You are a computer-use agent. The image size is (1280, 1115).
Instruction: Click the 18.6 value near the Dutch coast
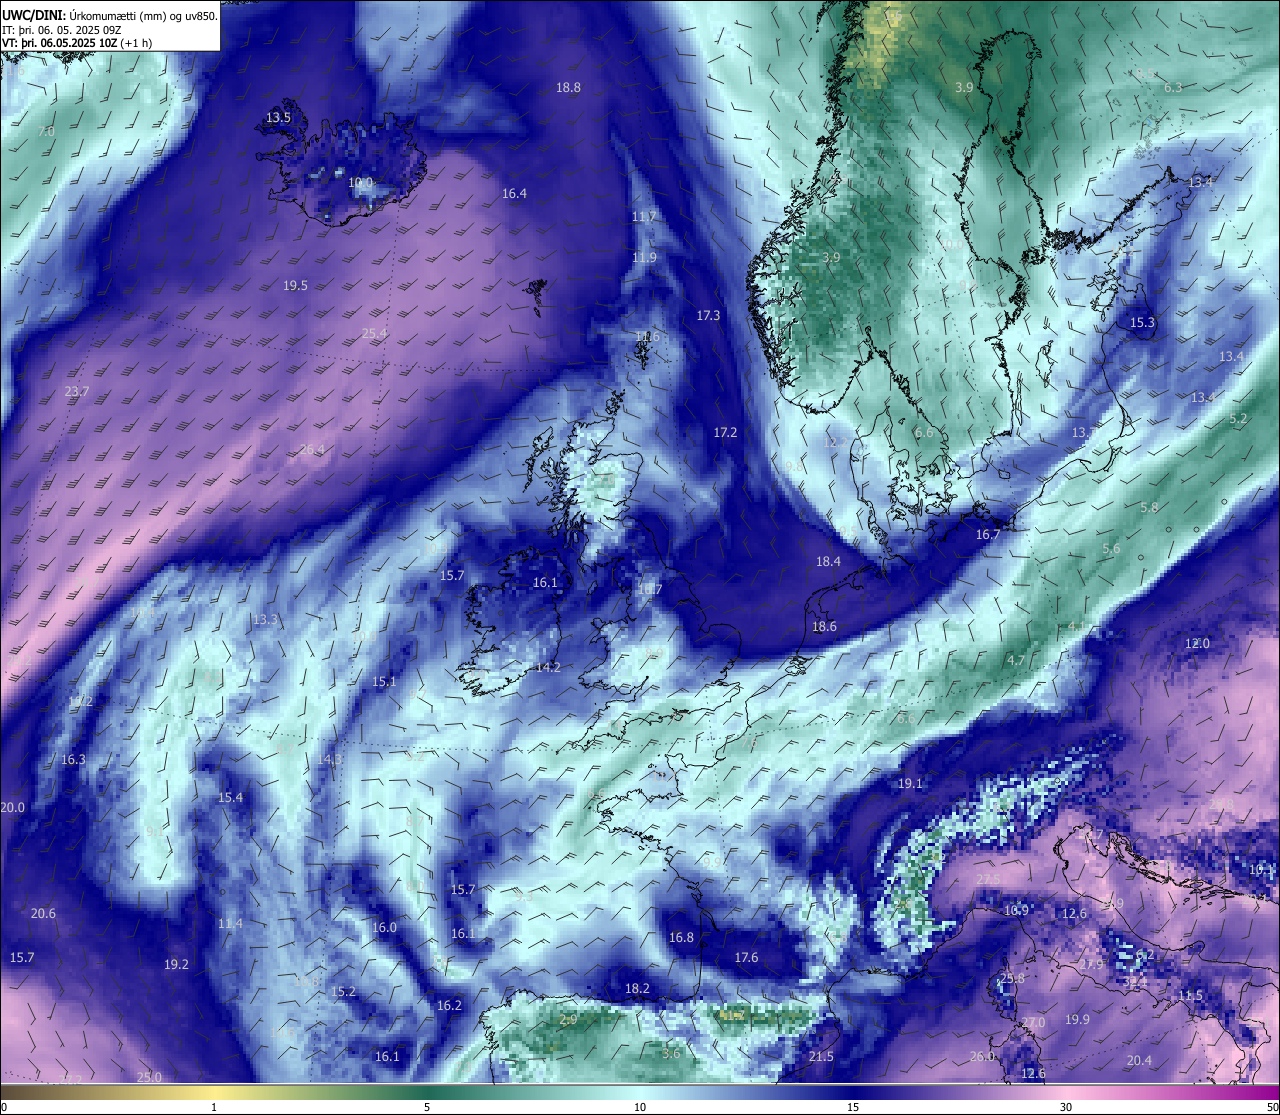(x=824, y=626)
